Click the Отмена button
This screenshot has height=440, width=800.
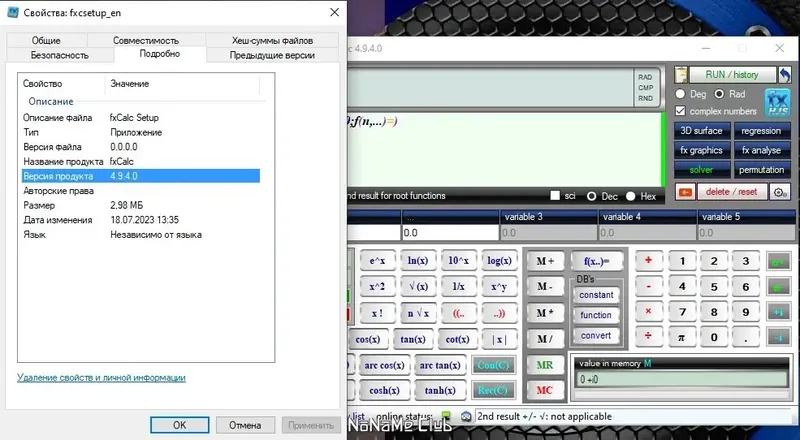pyautogui.click(x=245, y=425)
